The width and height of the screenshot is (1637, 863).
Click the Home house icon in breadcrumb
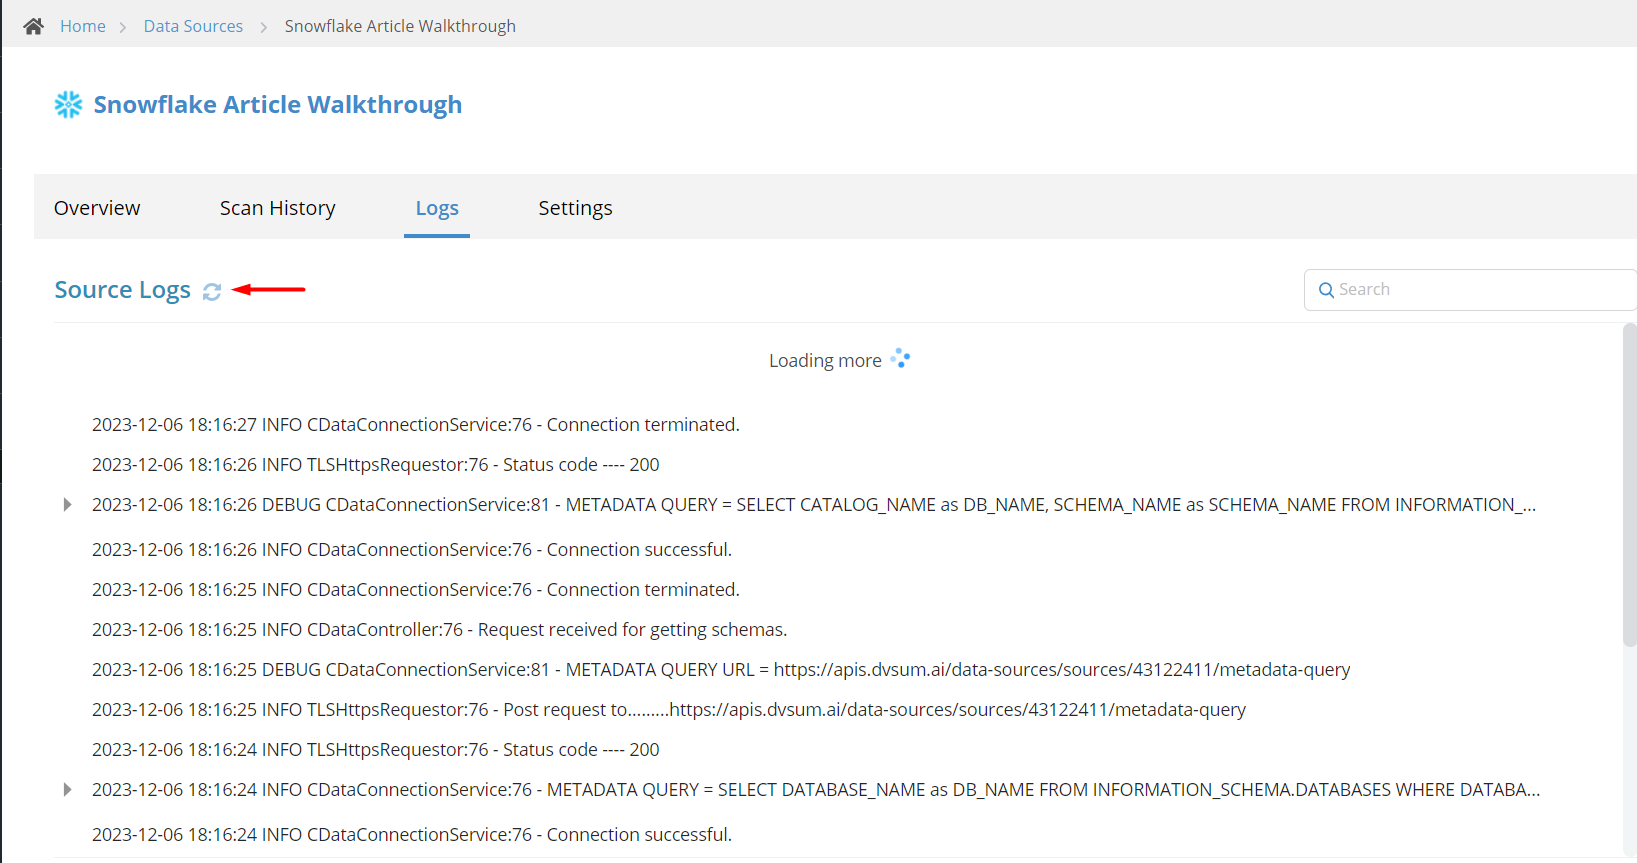pos(33,26)
